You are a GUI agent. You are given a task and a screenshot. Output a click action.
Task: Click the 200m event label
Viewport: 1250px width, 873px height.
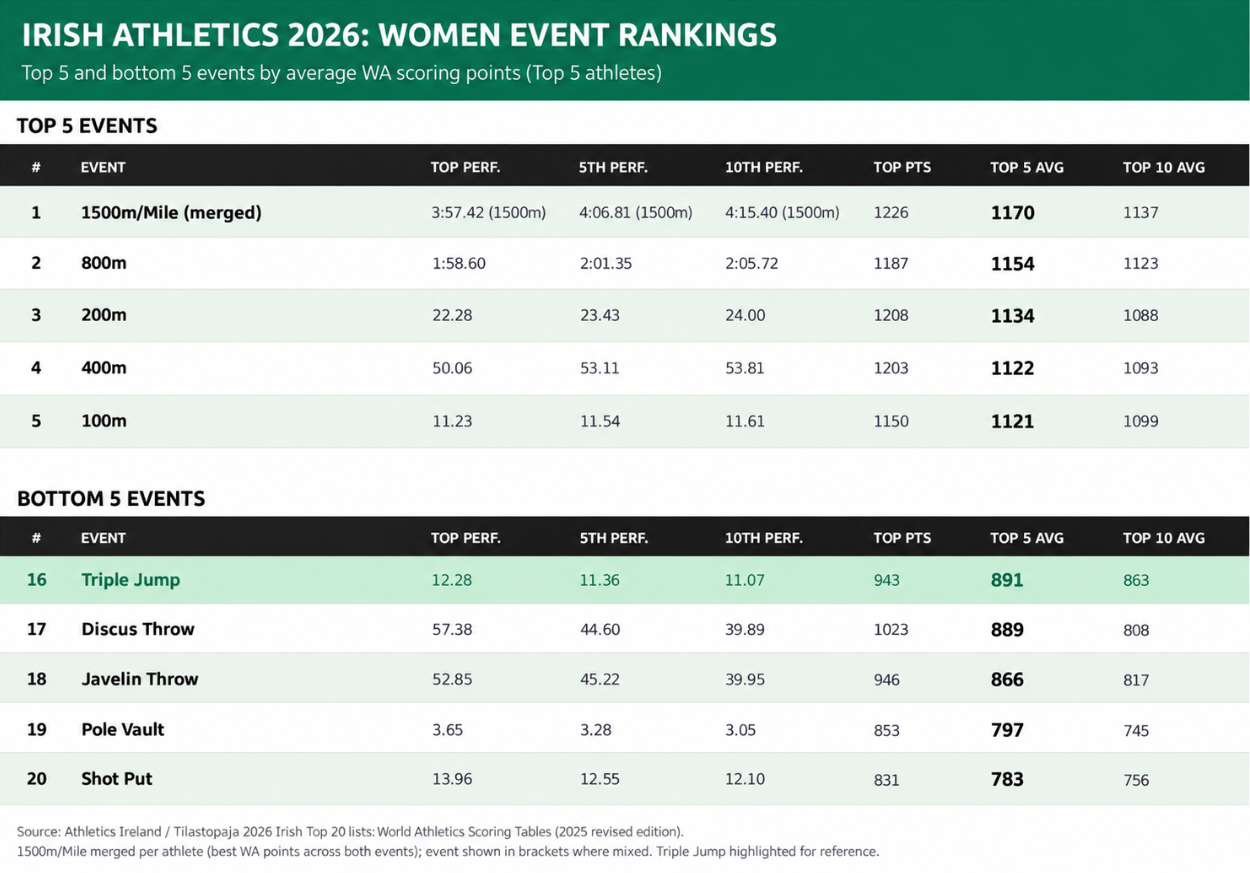pyautogui.click(x=104, y=315)
